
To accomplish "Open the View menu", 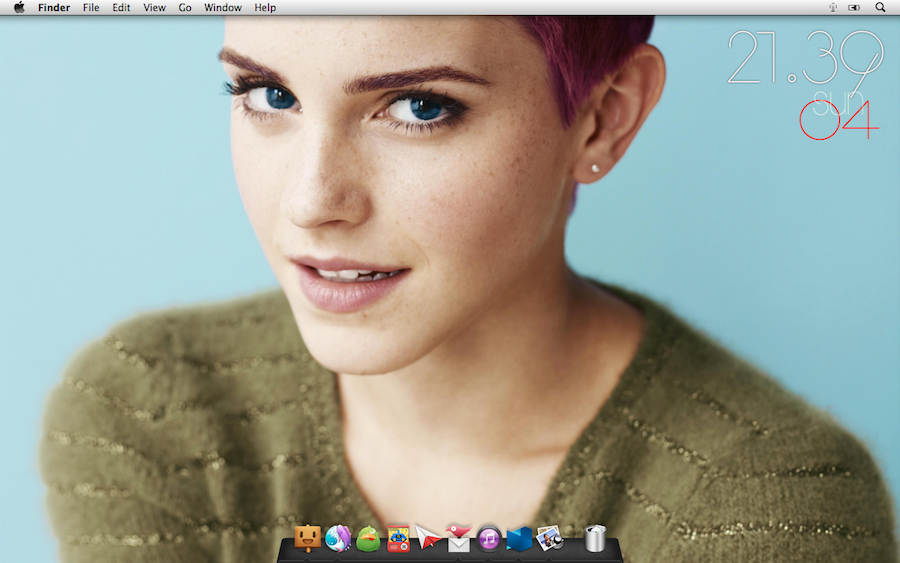I will pyautogui.click(x=154, y=7).
